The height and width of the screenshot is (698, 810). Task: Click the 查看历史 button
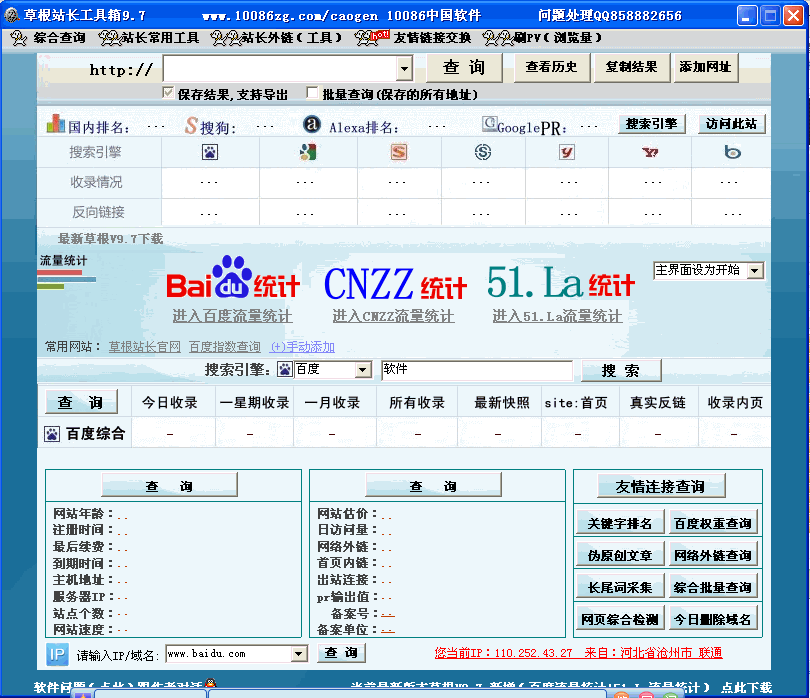pos(551,67)
